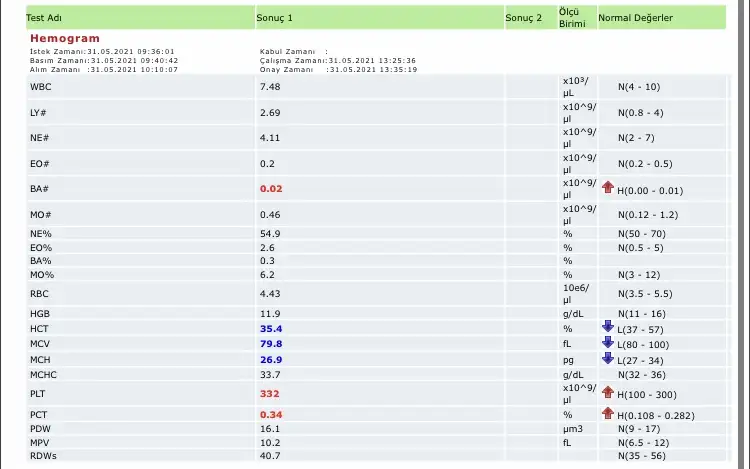750x469 pixels.
Task: Click the RDWs test name row
Action: click(44, 455)
